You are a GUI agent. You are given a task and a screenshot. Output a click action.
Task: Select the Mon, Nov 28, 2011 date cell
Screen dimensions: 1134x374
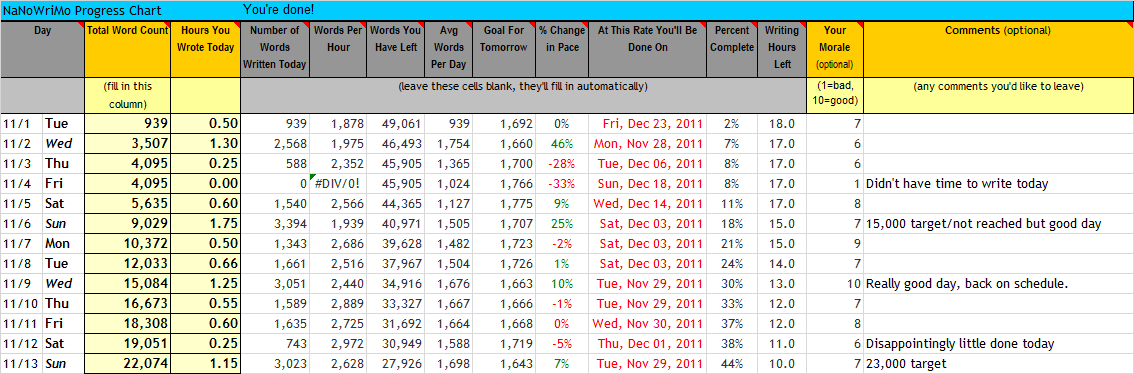coord(647,143)
